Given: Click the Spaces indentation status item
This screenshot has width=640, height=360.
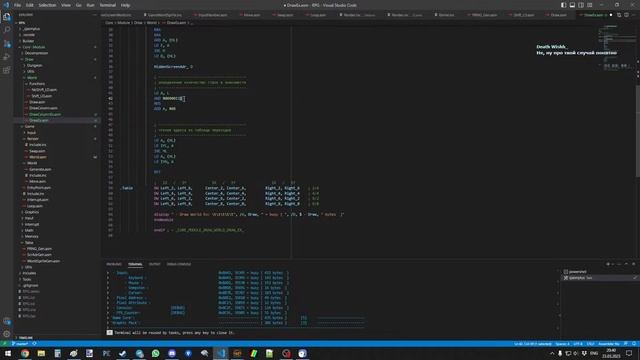Looking at the screenshot, I should tap(562, 344).
